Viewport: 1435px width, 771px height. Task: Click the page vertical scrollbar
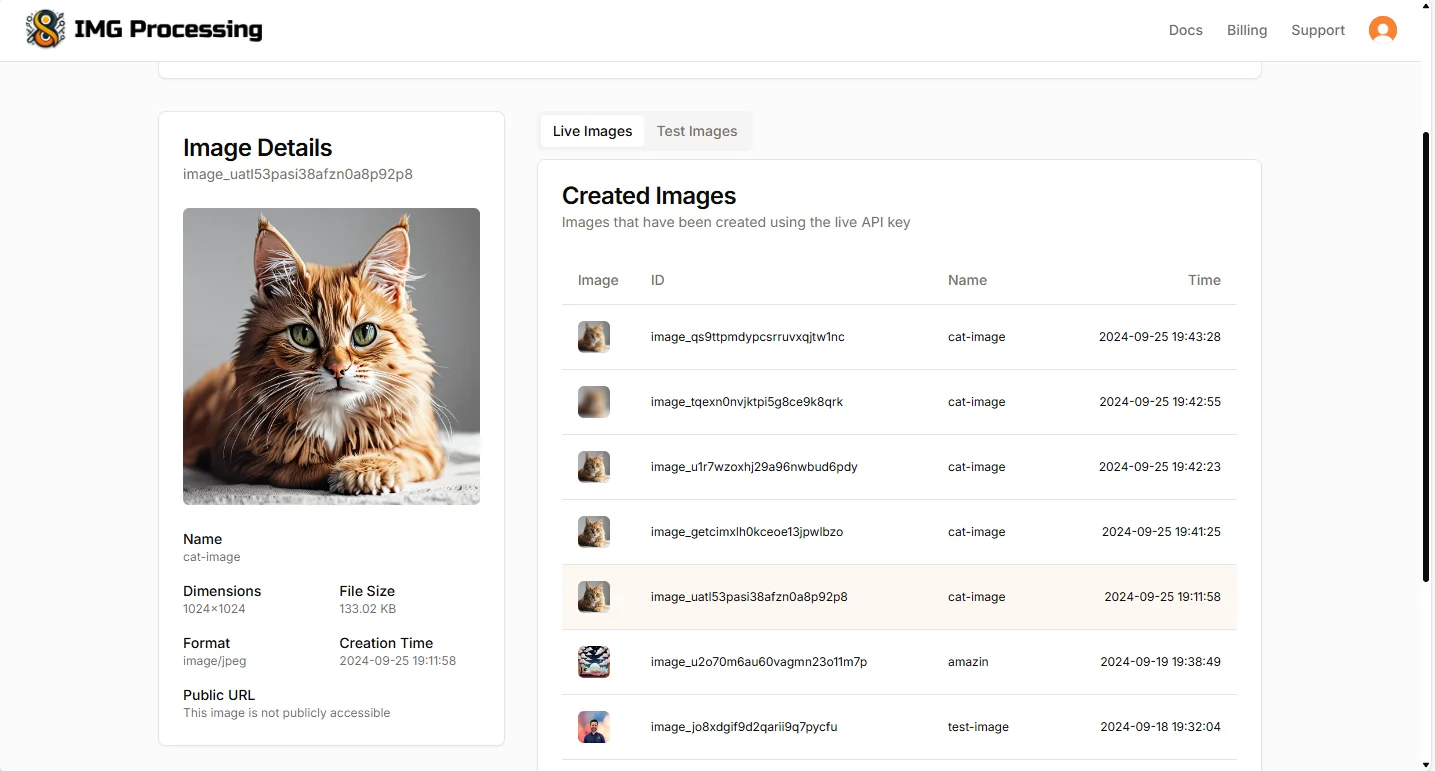pos(1427,350)
